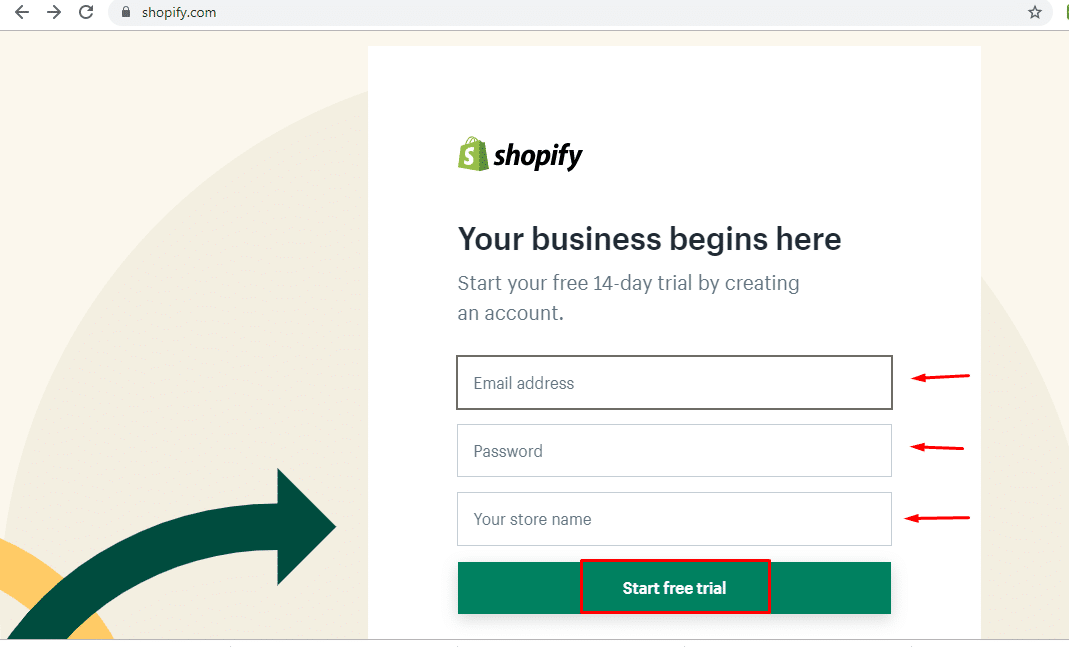
Task: Click the red arrow beside store name
Action: click(x=936, y=518)
